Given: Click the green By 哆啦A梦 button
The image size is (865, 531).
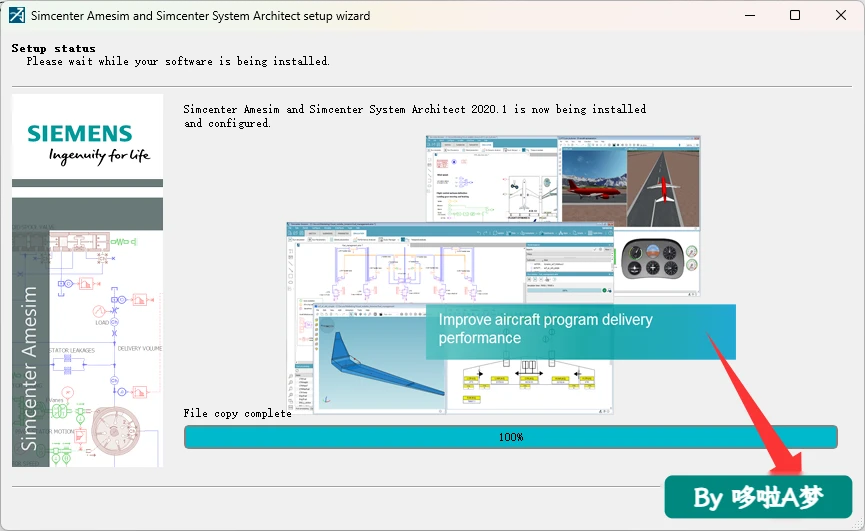Looking at the screenshot, I should pyautogui.click(x=758, y=497).
